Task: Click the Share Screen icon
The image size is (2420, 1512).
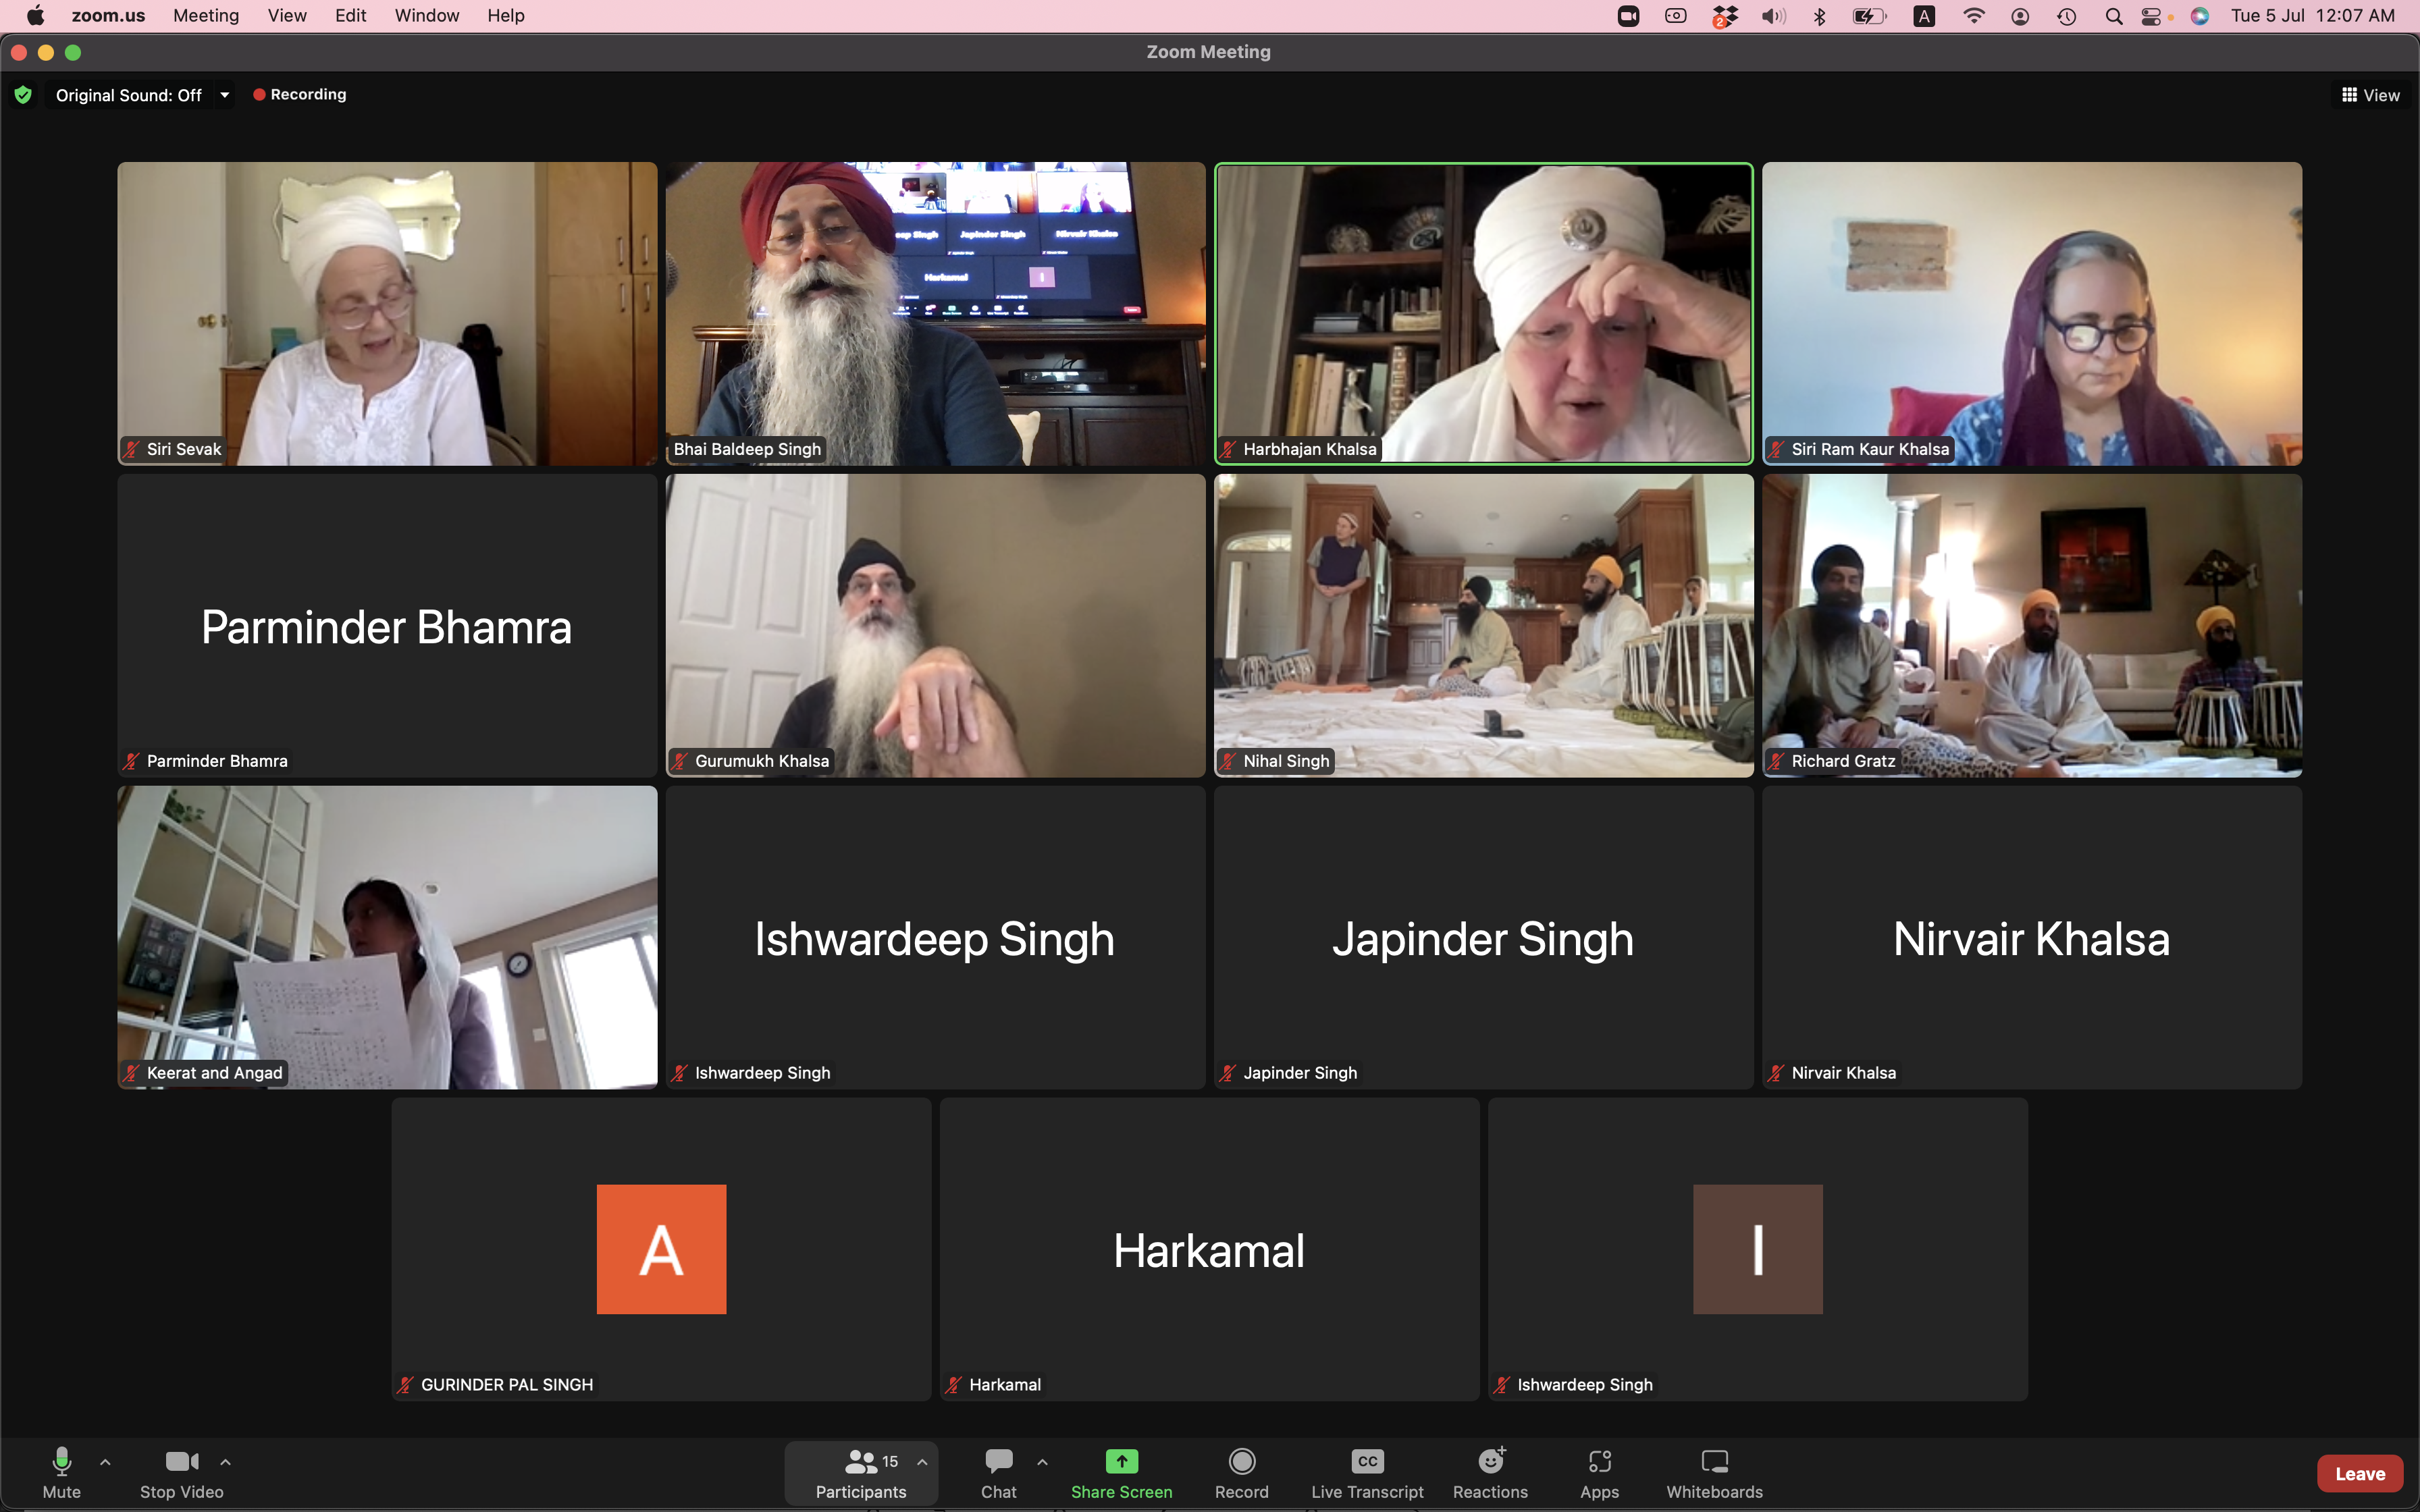Action: click(x=1121, y=1461)
